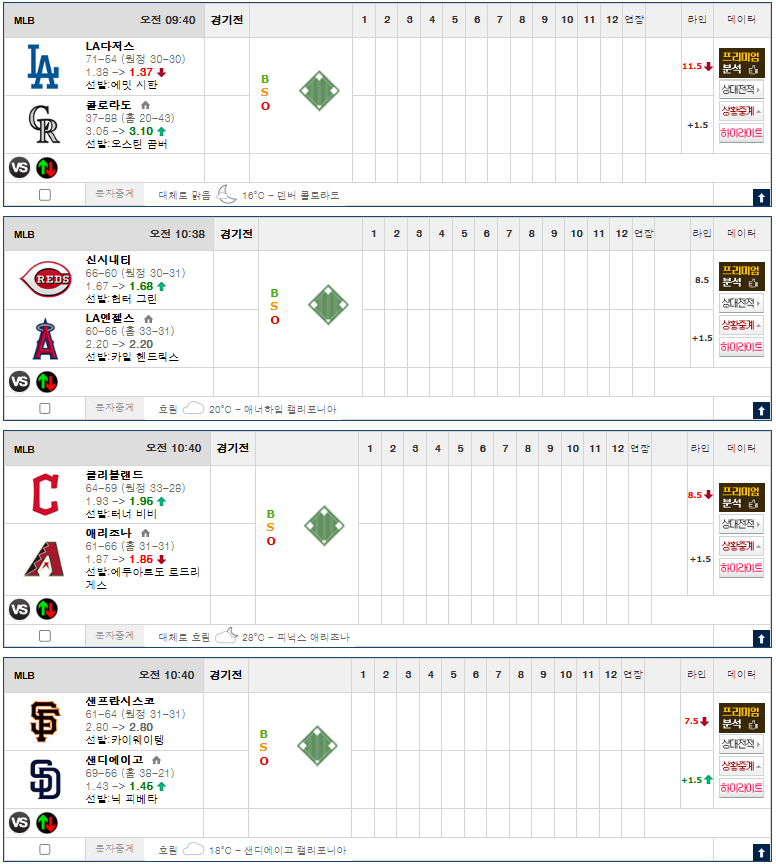Expand 상황중계 in the Dodgers game
The height and width of the screenshot is (864, 776).
(x=741, y=111)
